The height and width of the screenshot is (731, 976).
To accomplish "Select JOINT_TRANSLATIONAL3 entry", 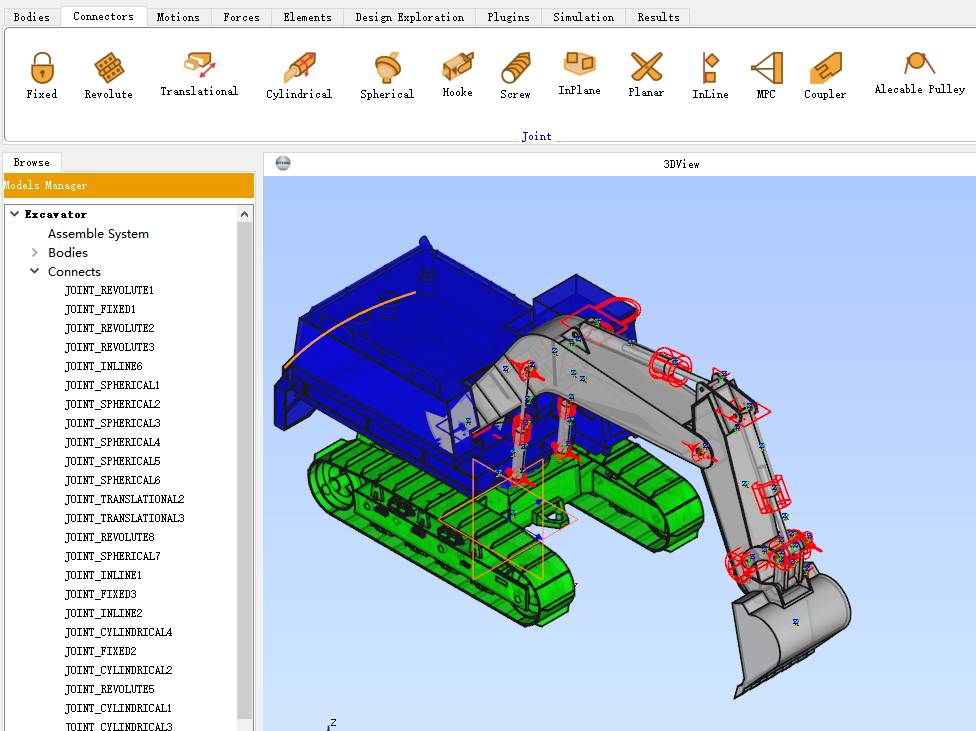I will 124,518.
